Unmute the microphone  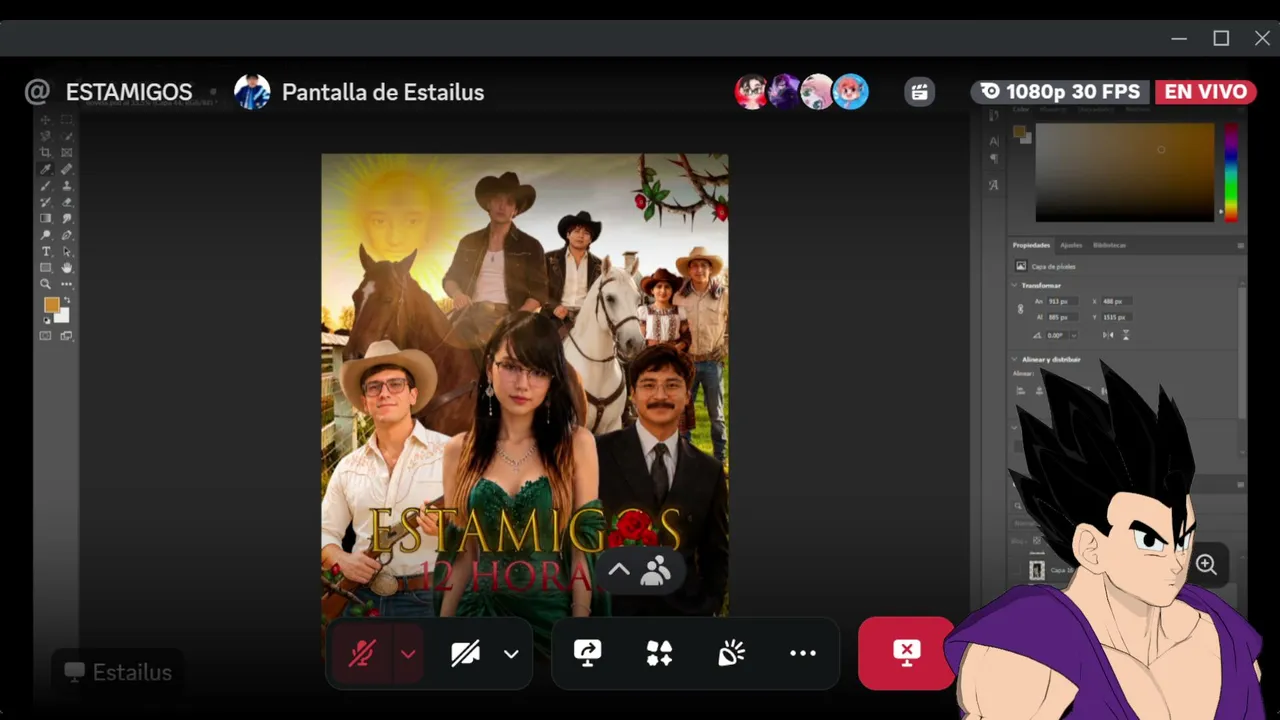362,653
